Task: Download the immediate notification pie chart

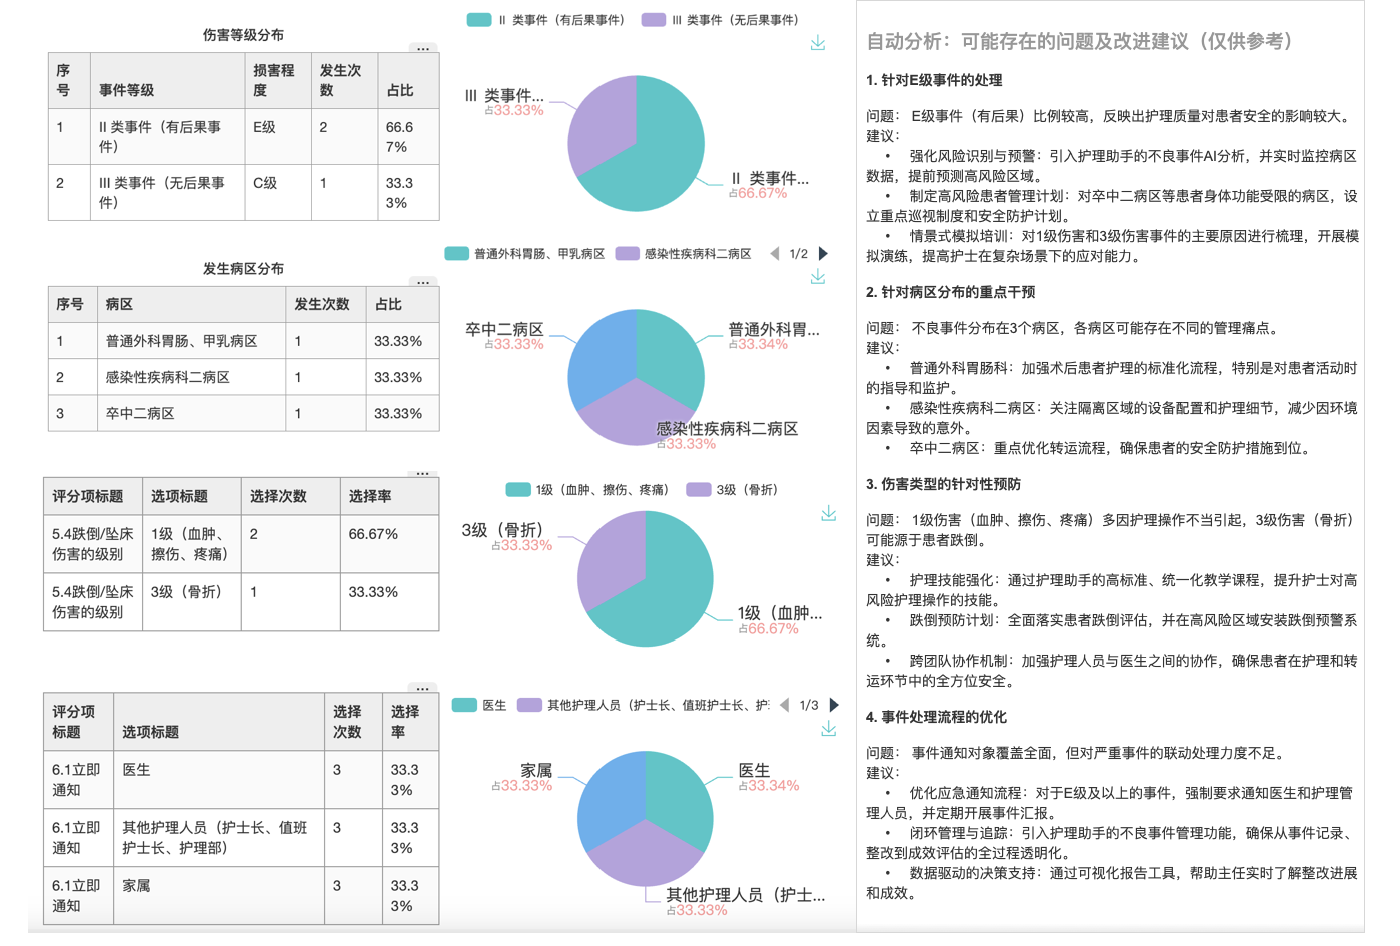Action: point(828,729)
